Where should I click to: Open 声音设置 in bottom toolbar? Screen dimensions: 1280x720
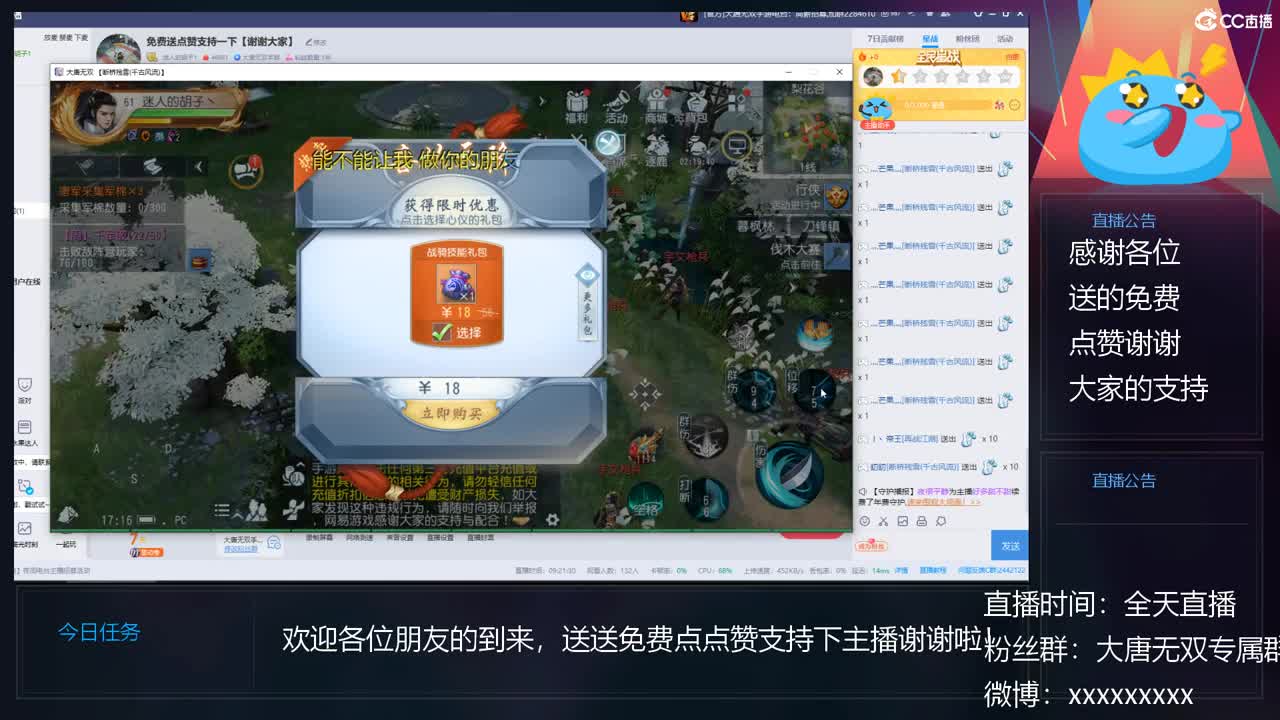400,538
